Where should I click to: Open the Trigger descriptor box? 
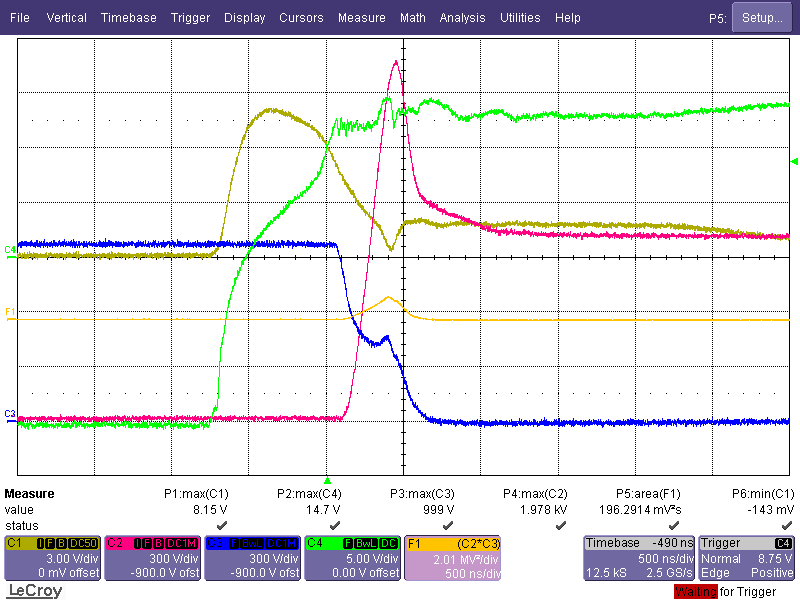[747, 557]
